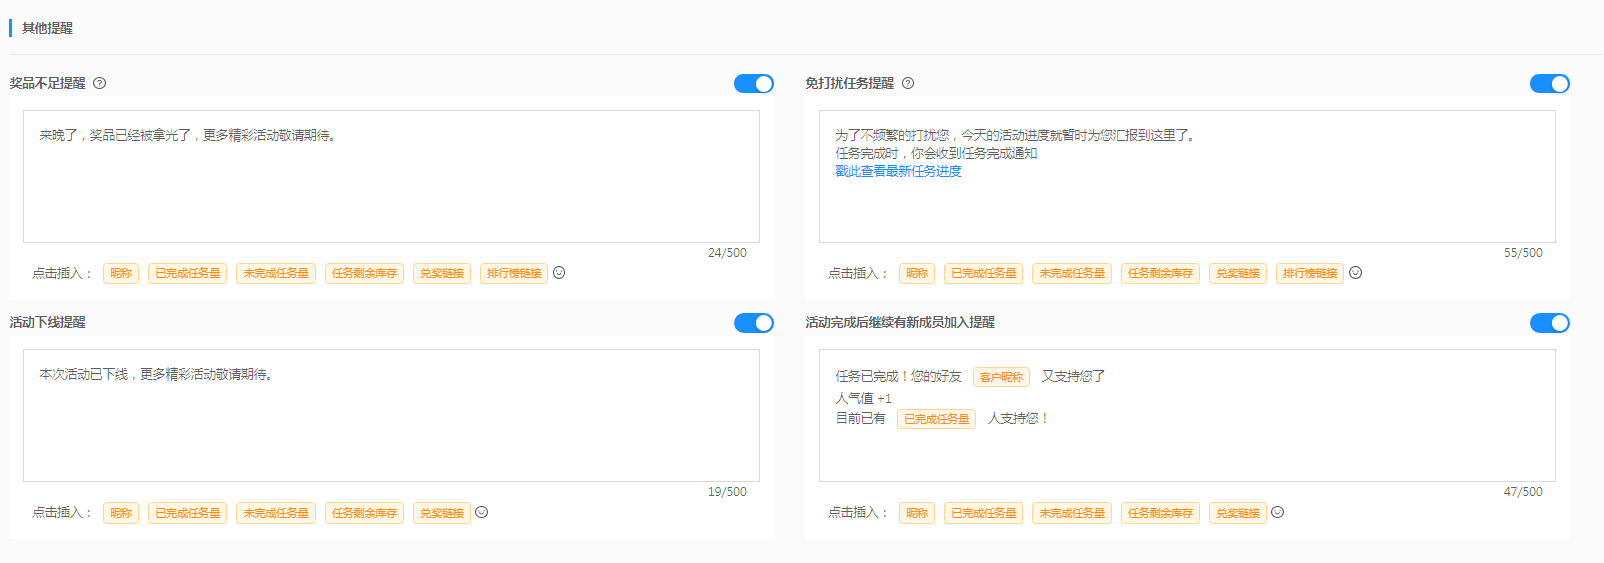The height and width of the screenshot is (563, 1604).
Task: Insert 未完成任务量 tag in 新成员加入提醒 section
Action: click(x=1072, y=513)
